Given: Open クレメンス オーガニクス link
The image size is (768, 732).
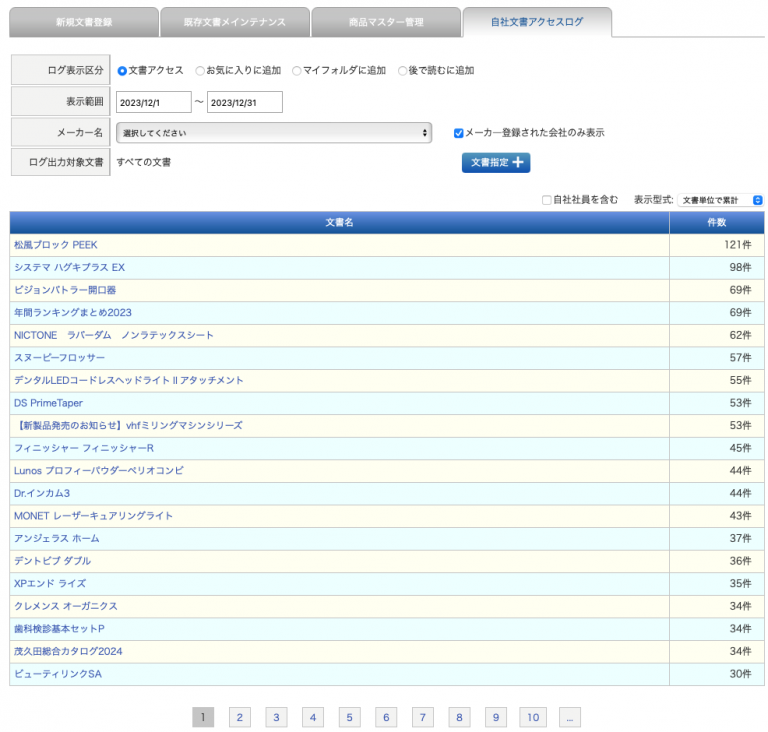Looking at the screenshot, I should point(66,606).
